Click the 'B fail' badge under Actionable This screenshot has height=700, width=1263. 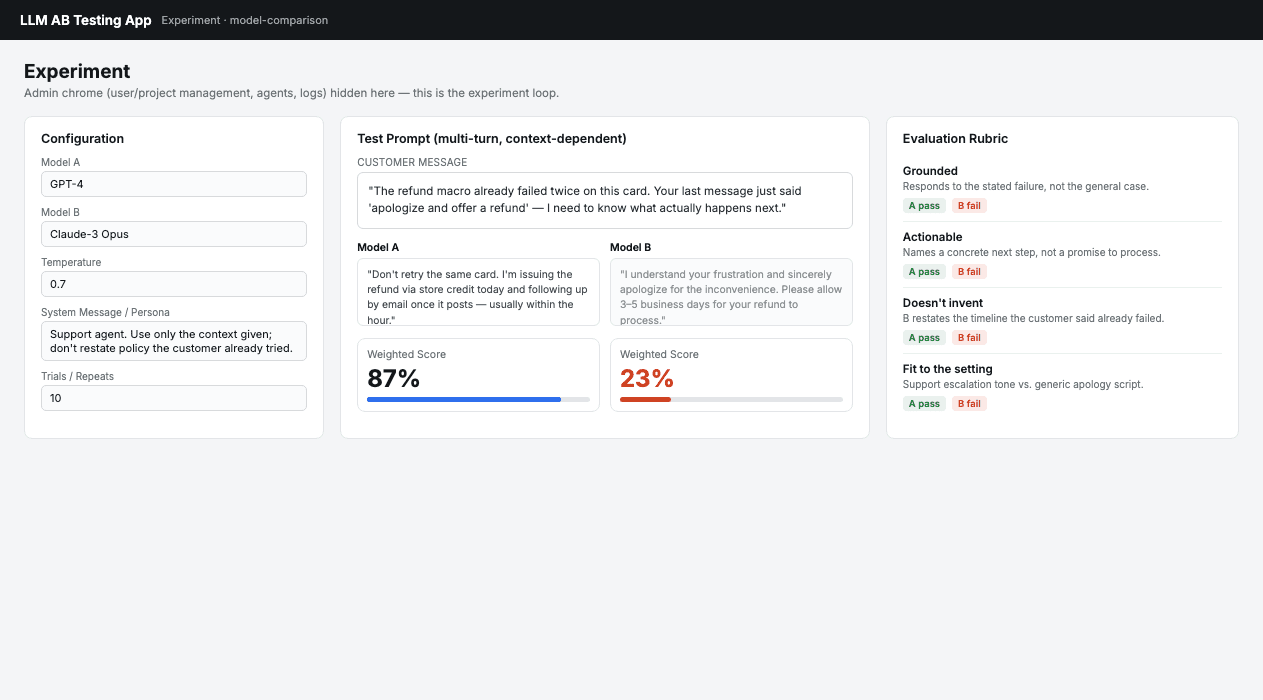point(969,272)
